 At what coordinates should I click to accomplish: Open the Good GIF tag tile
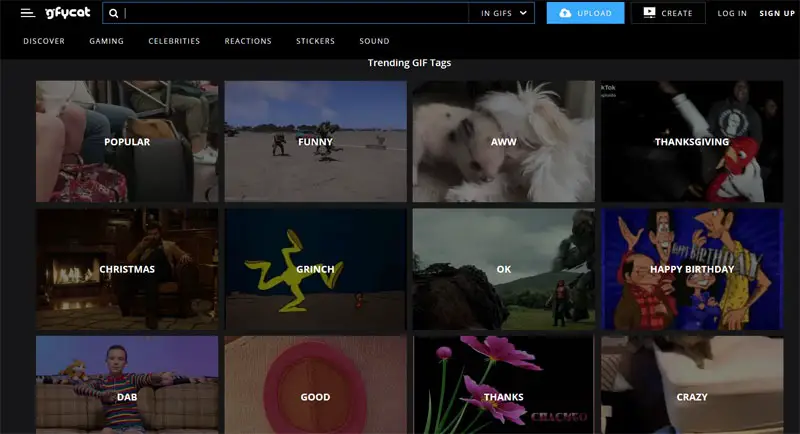click(x=315, y=385)
